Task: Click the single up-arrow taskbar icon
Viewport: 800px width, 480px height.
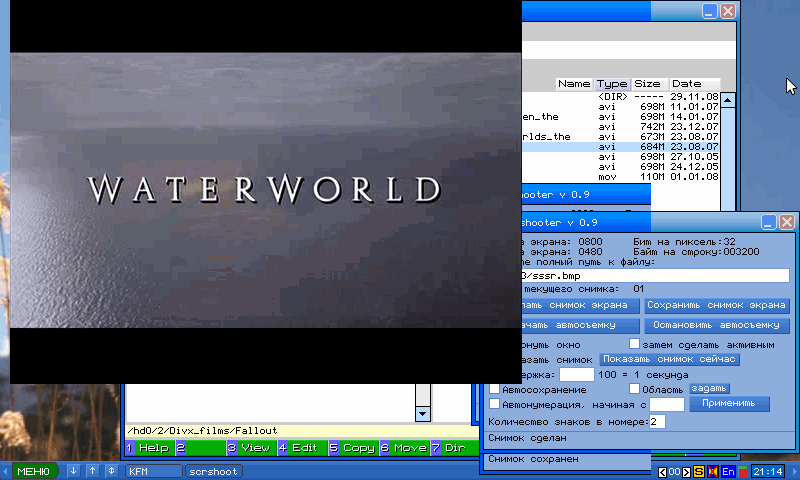Action: [x=92, y=471]
